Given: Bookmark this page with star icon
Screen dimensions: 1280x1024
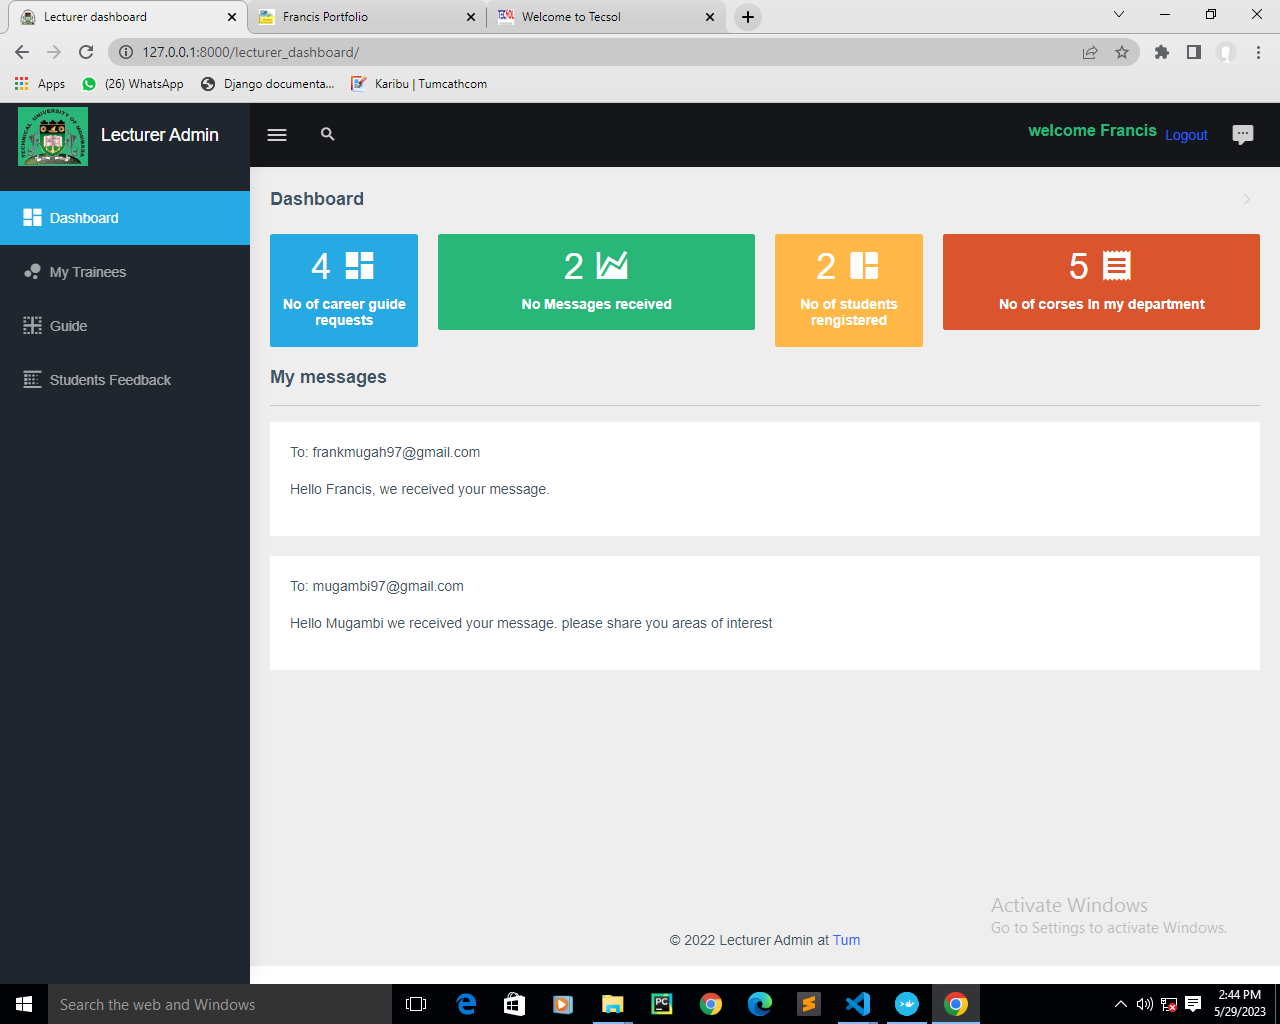Looking at the screenshot, I should [1122, 52].
